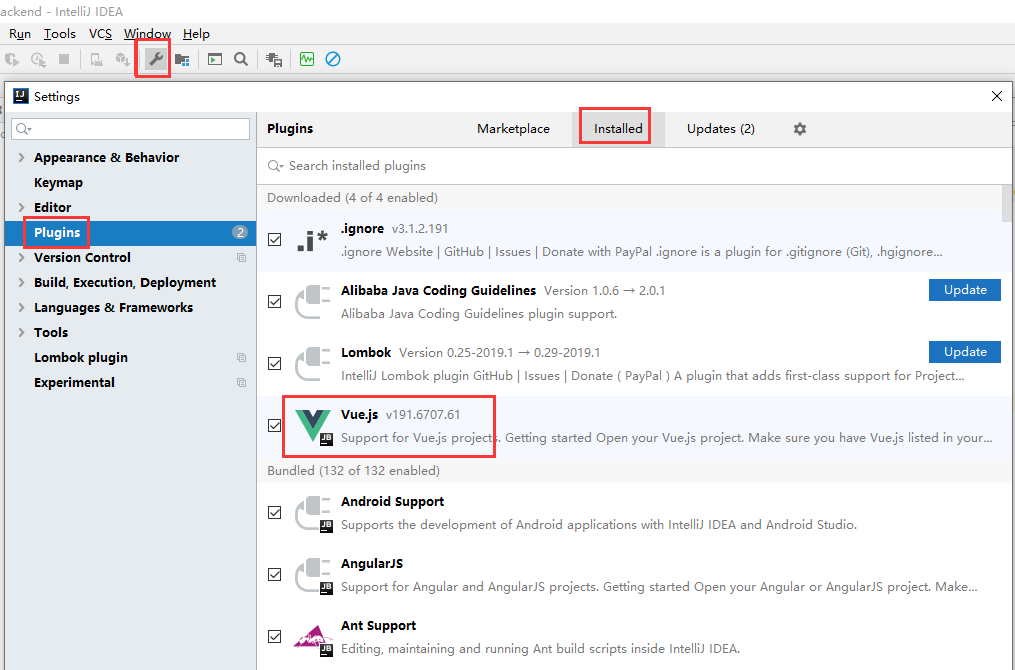The image size is (1015, 670).
Task: Click the Run Anything toolbar icon
Action: [x=215, y=60]
